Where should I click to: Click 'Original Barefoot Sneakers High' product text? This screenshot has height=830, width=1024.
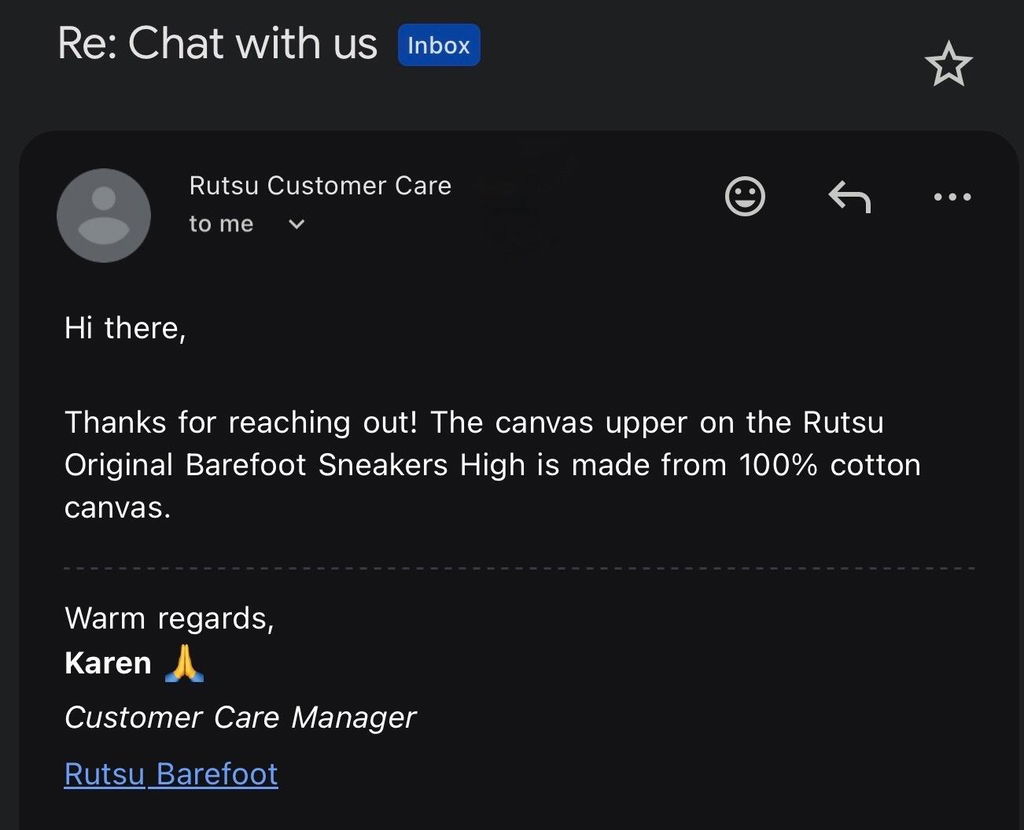[x=295, y=466]
